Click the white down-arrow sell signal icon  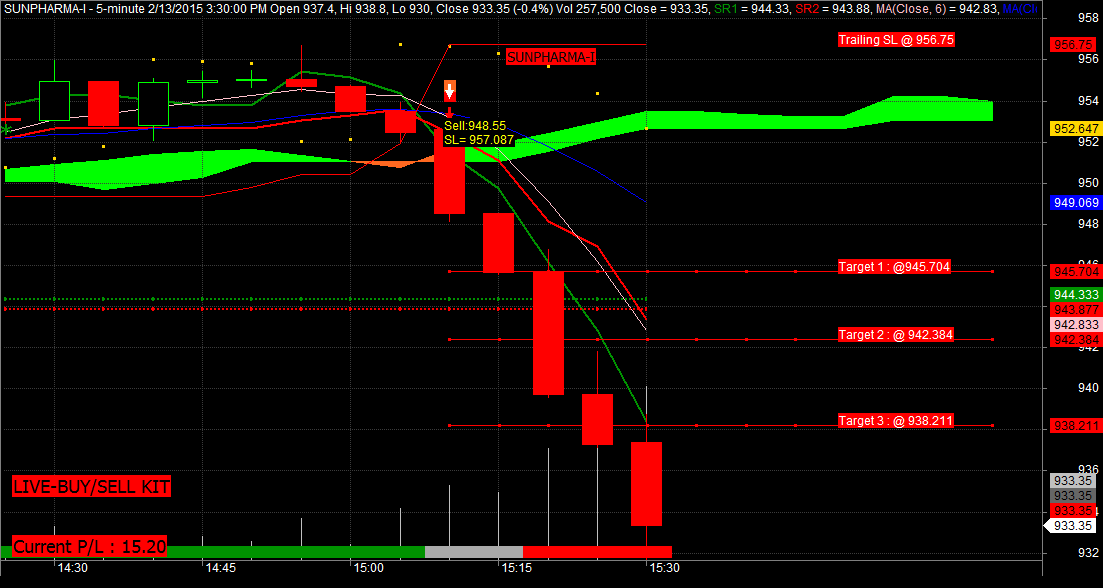(450, 91)
